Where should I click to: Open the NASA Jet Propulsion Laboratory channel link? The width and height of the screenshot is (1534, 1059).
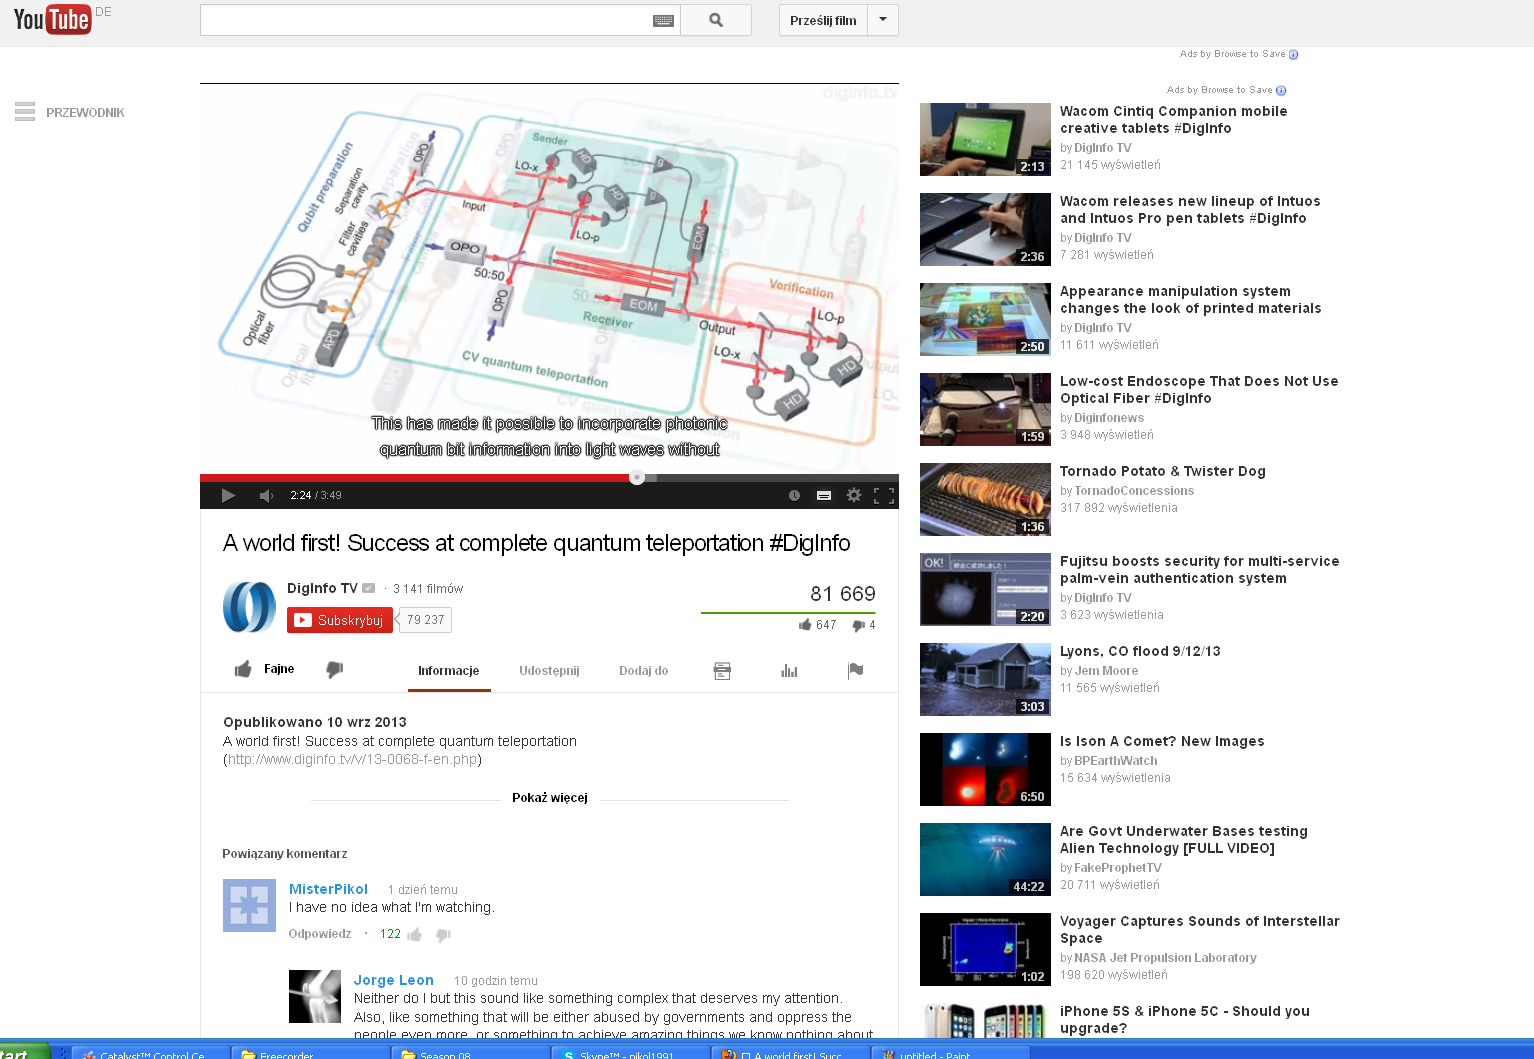(1165, 958)
